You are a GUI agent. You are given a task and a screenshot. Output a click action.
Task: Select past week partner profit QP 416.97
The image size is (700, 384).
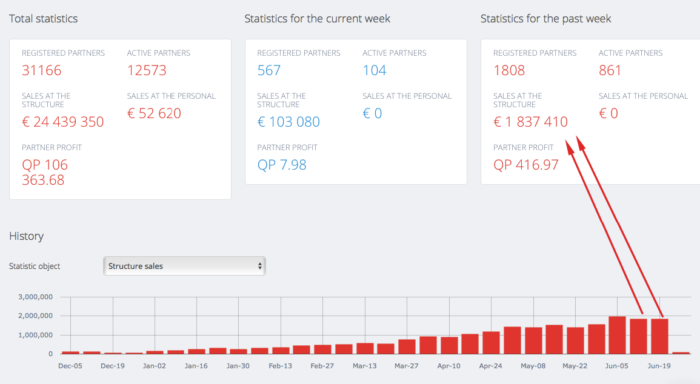pyautogui.click(x=525, y=165)
